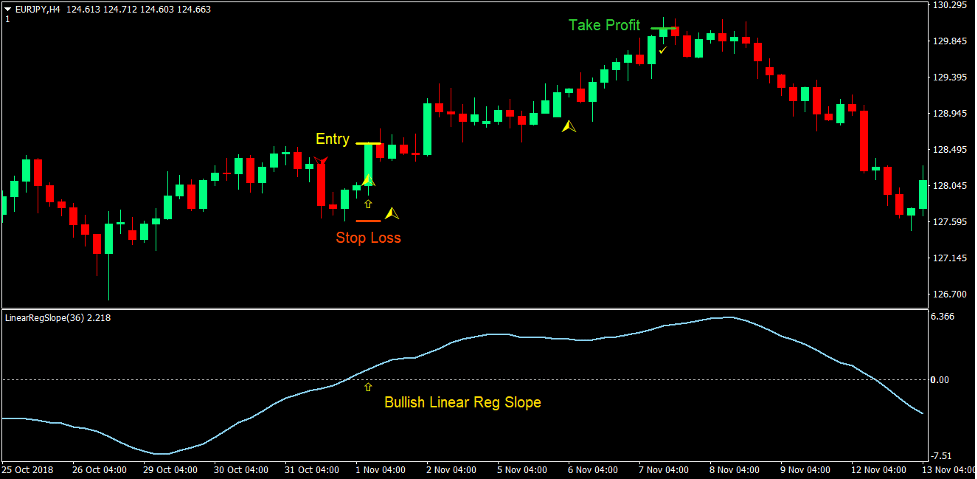Select the yellow Entry price line
977x479 pixels.
pos(367,144)
